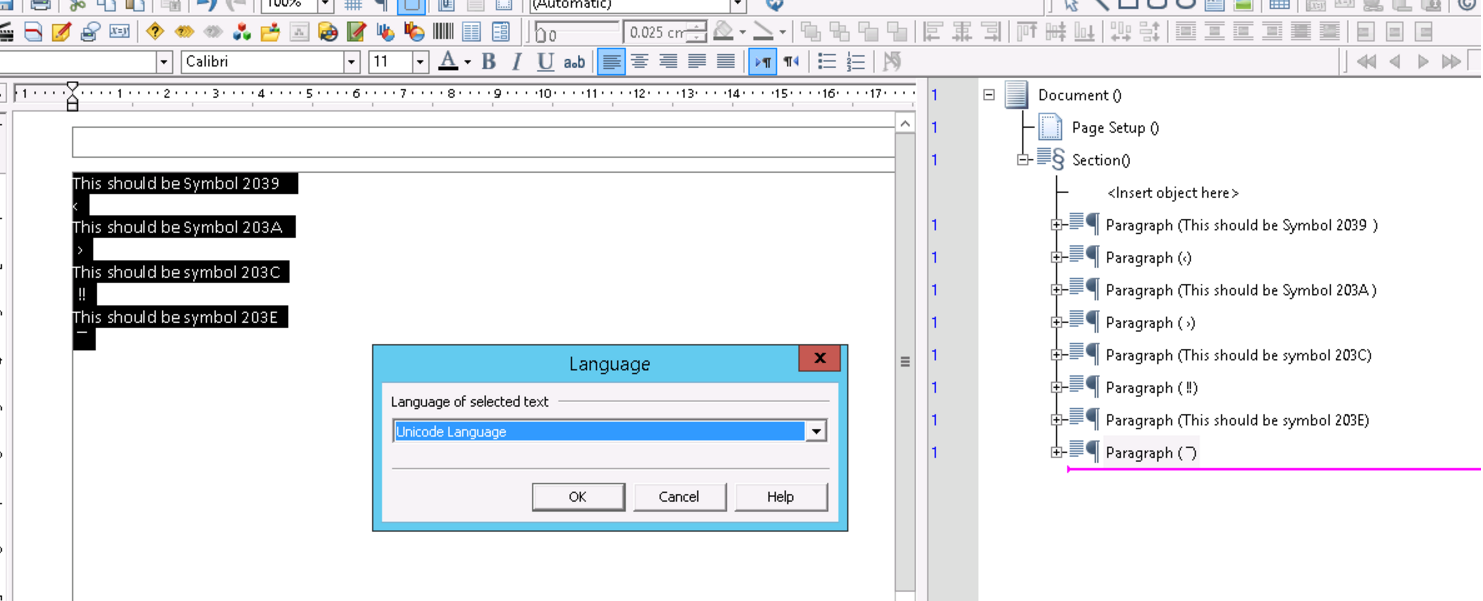The width and height of the screenshot is (1483, 601).
Task: Toggle numbered list
Action: click(x=856, y=62)
